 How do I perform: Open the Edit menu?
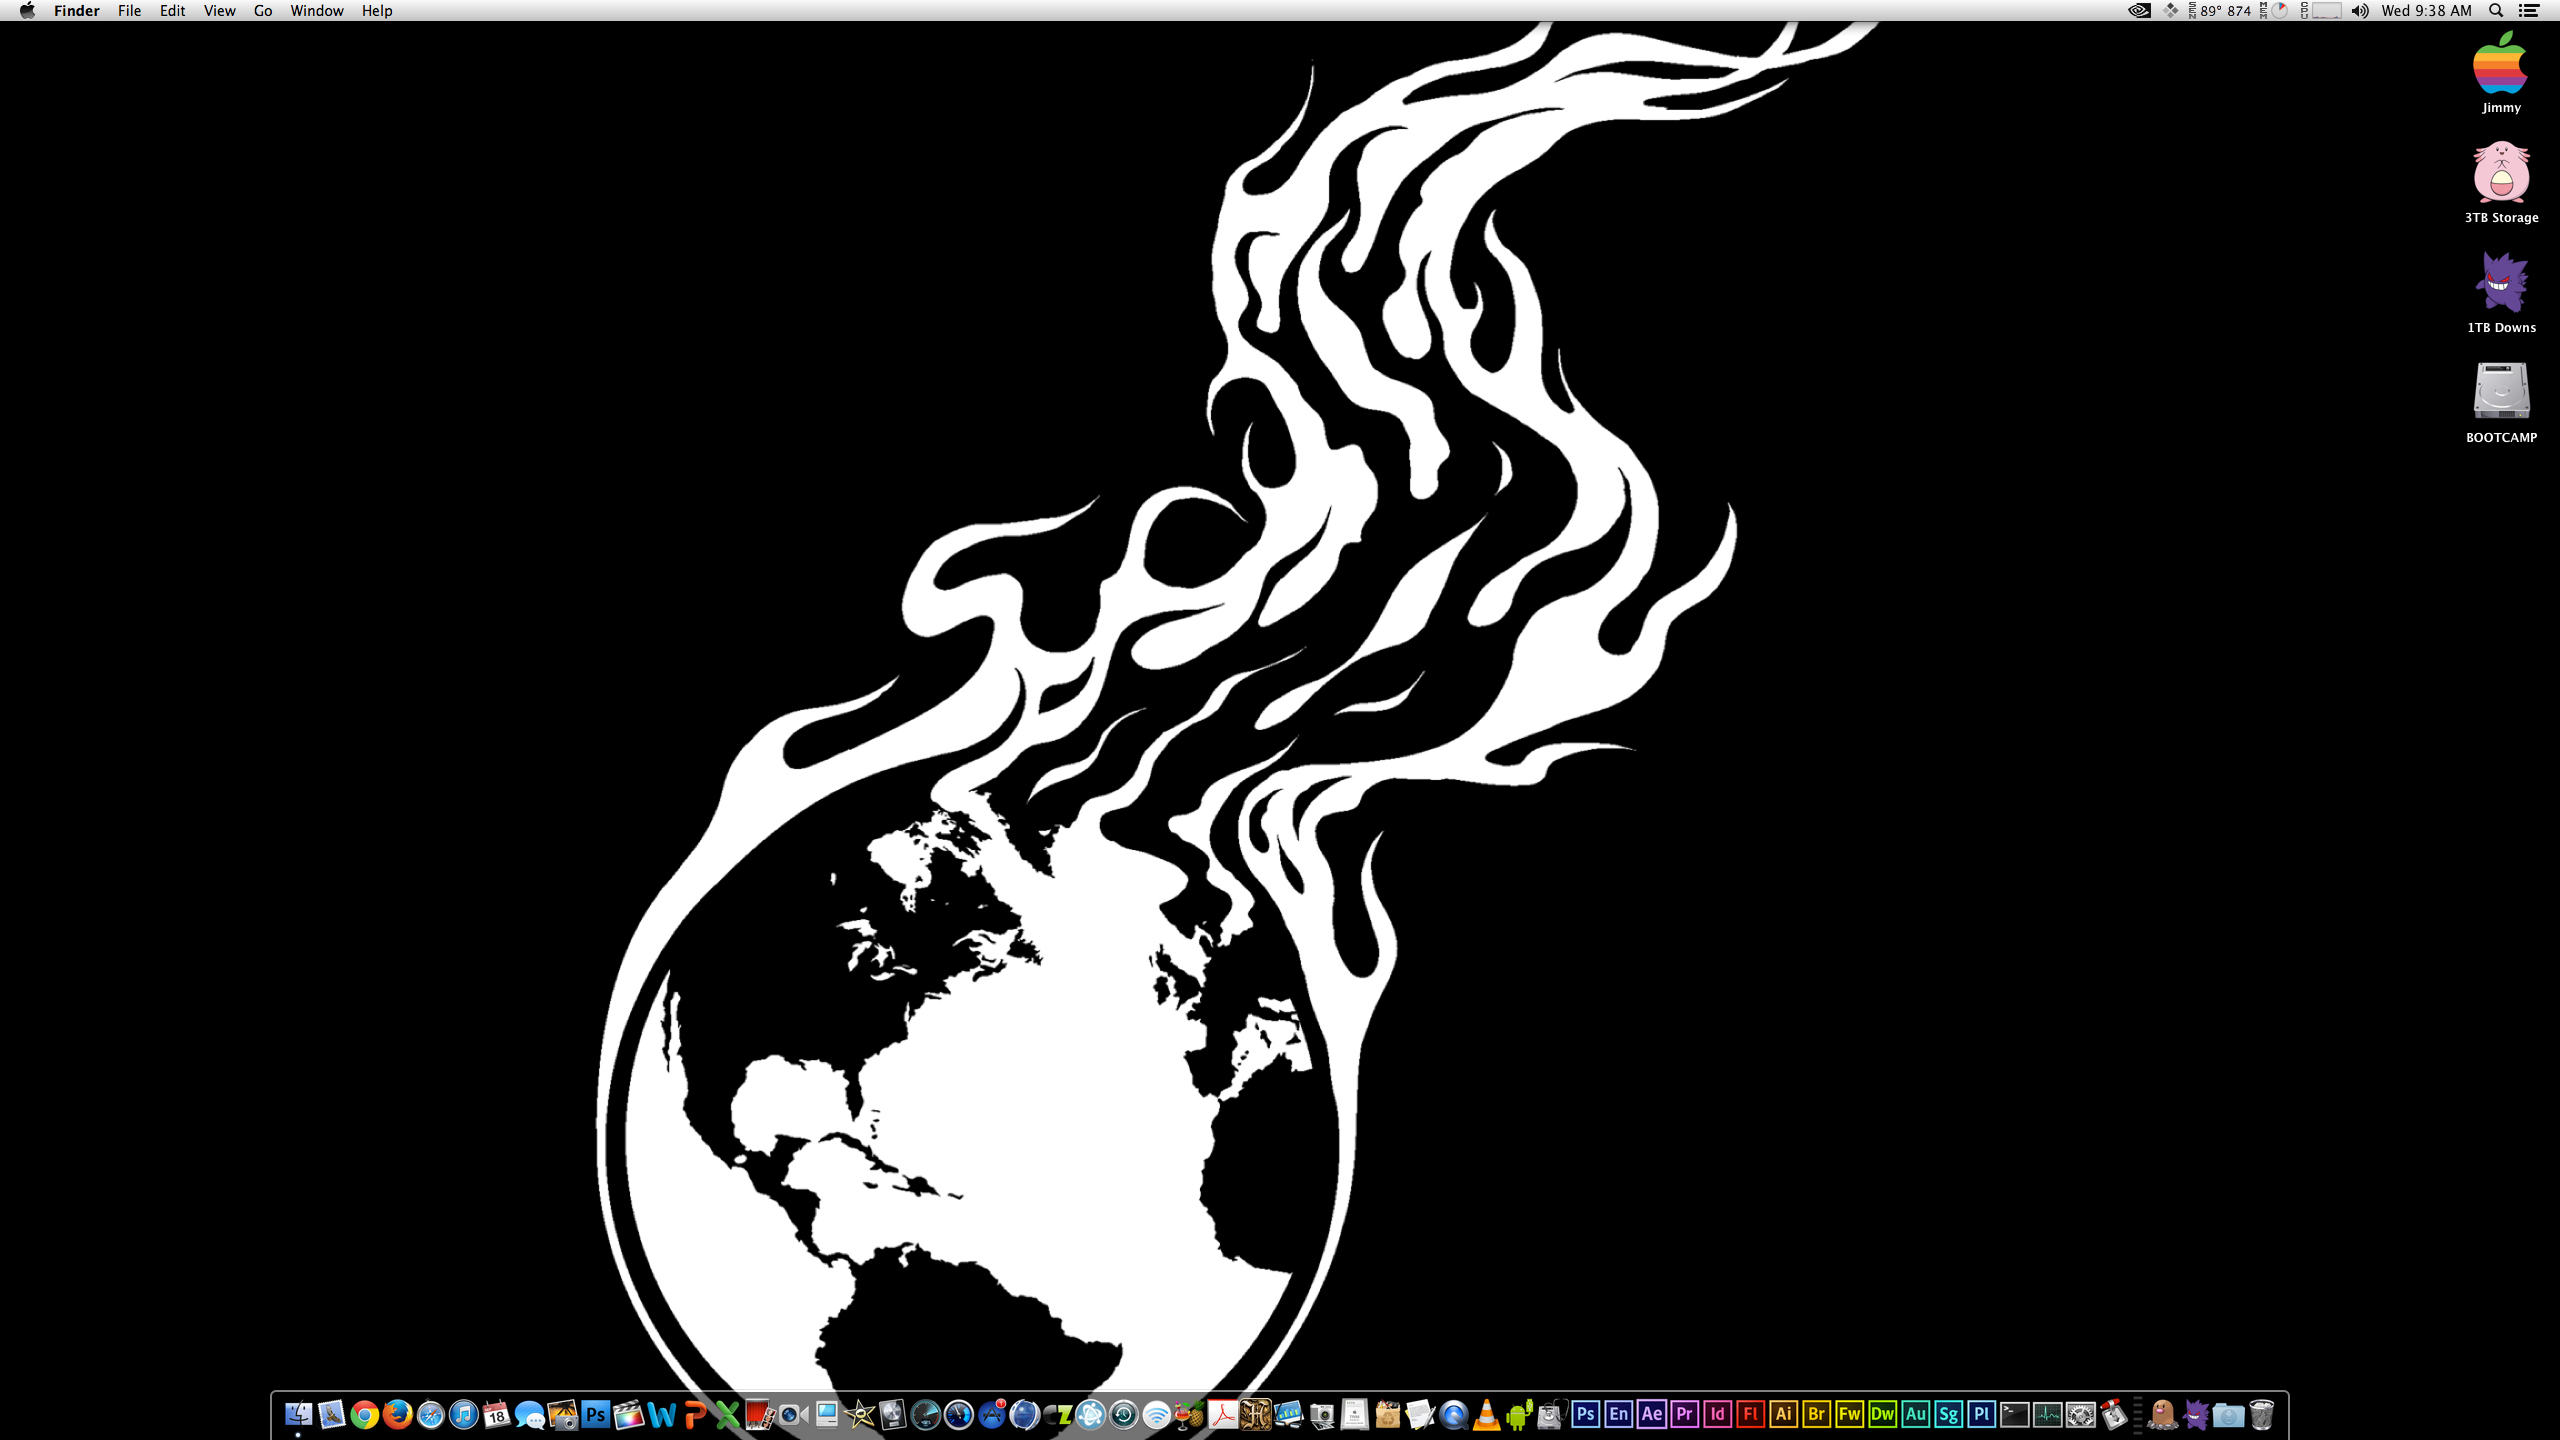pyautogui.click(x=172, y=10)
